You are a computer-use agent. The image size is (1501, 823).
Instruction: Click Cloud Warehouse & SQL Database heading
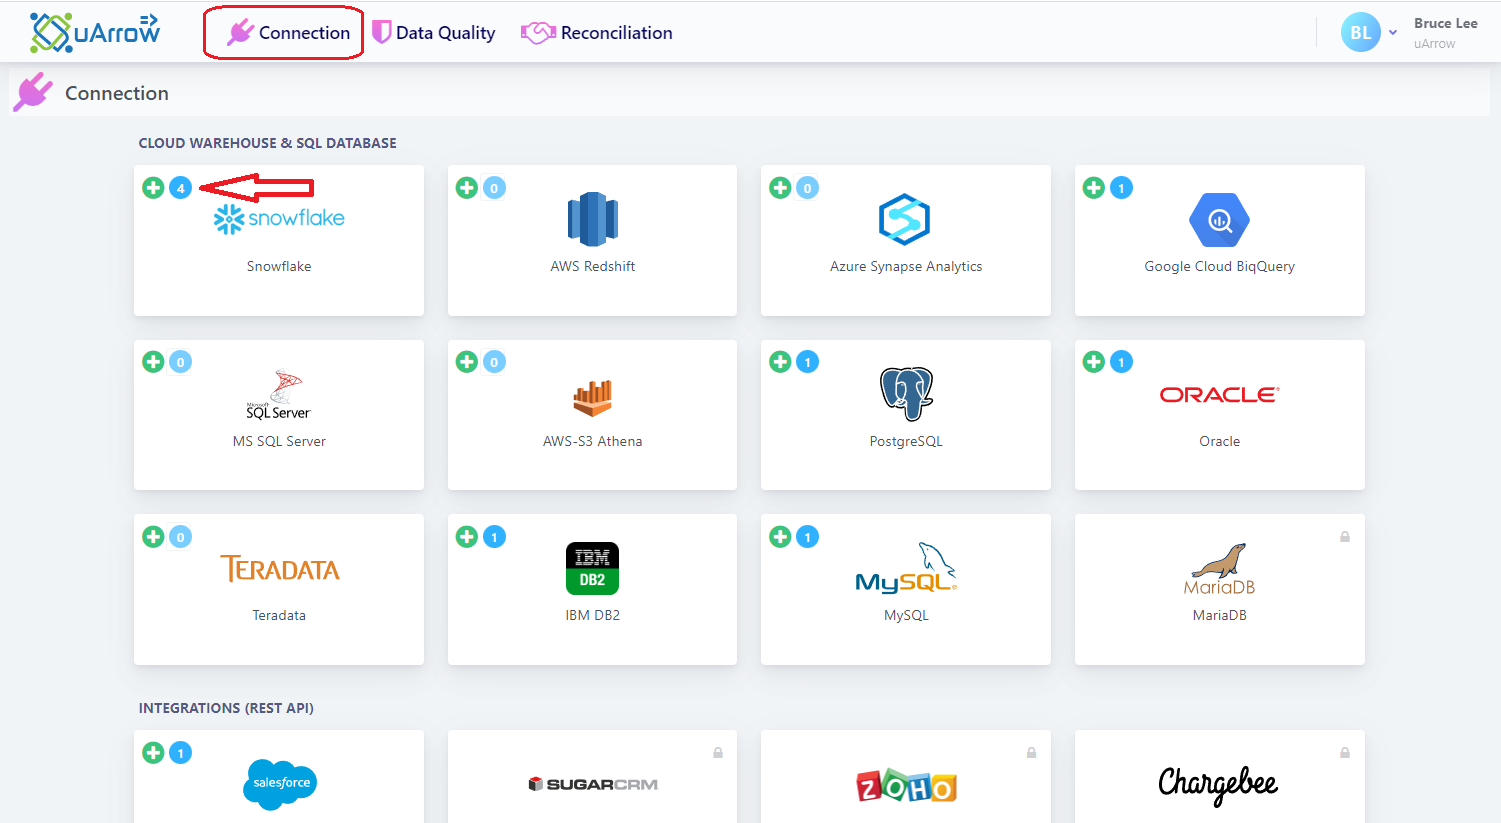(267, 143)
